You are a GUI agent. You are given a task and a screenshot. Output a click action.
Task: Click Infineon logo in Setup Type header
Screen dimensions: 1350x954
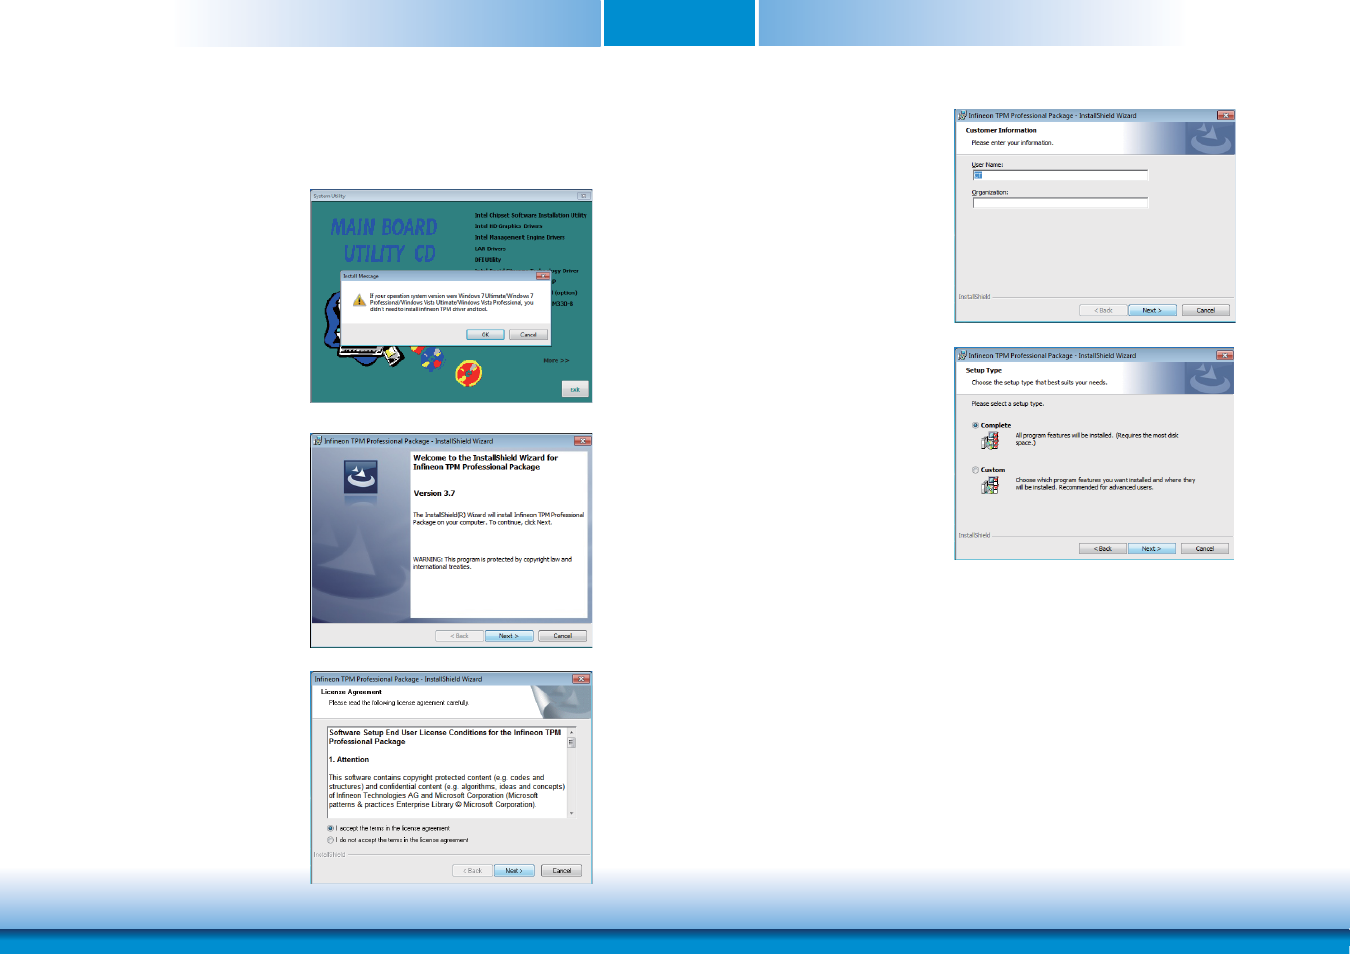pyautogui.click(x=1210, y=378)
